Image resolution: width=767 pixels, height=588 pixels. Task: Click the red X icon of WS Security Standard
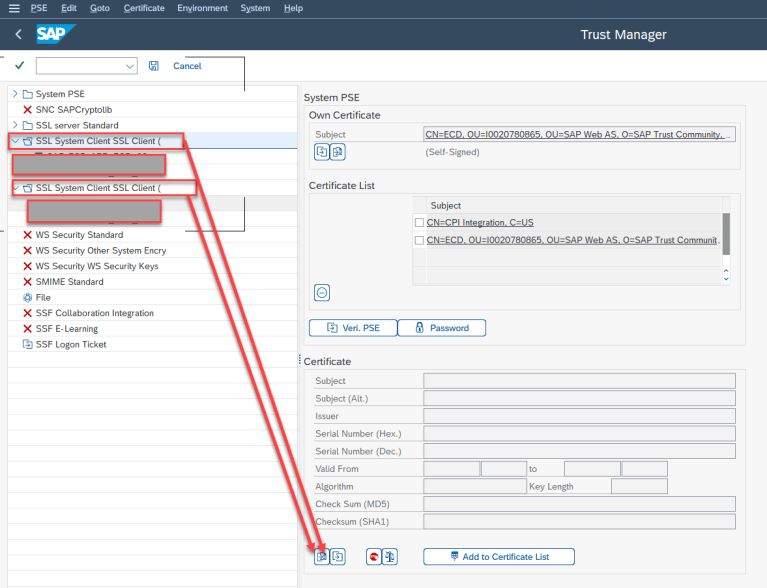(27, 235)
